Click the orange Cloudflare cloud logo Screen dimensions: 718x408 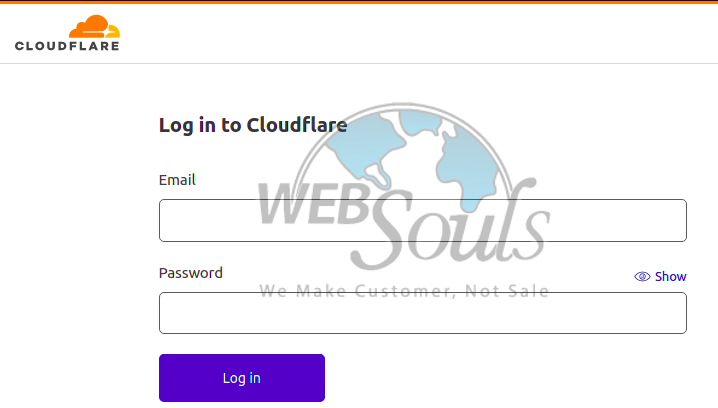pos(94,27)
